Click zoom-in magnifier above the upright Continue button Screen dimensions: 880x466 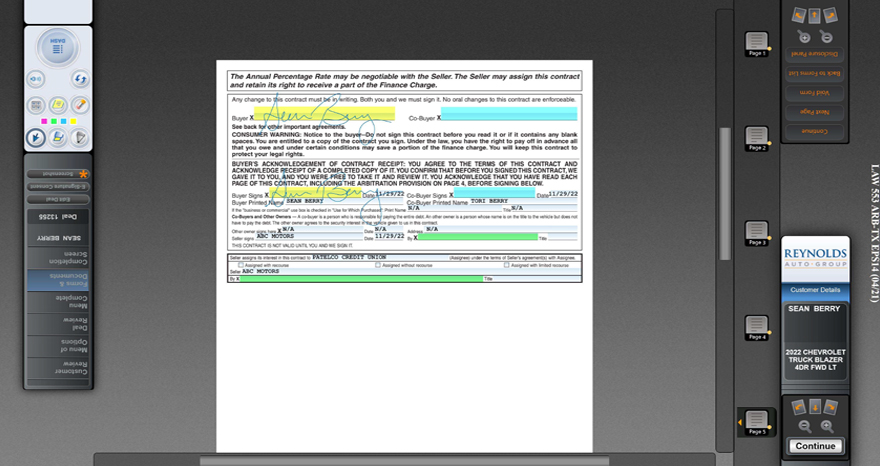pyautogui.click(x=827, y=426)
